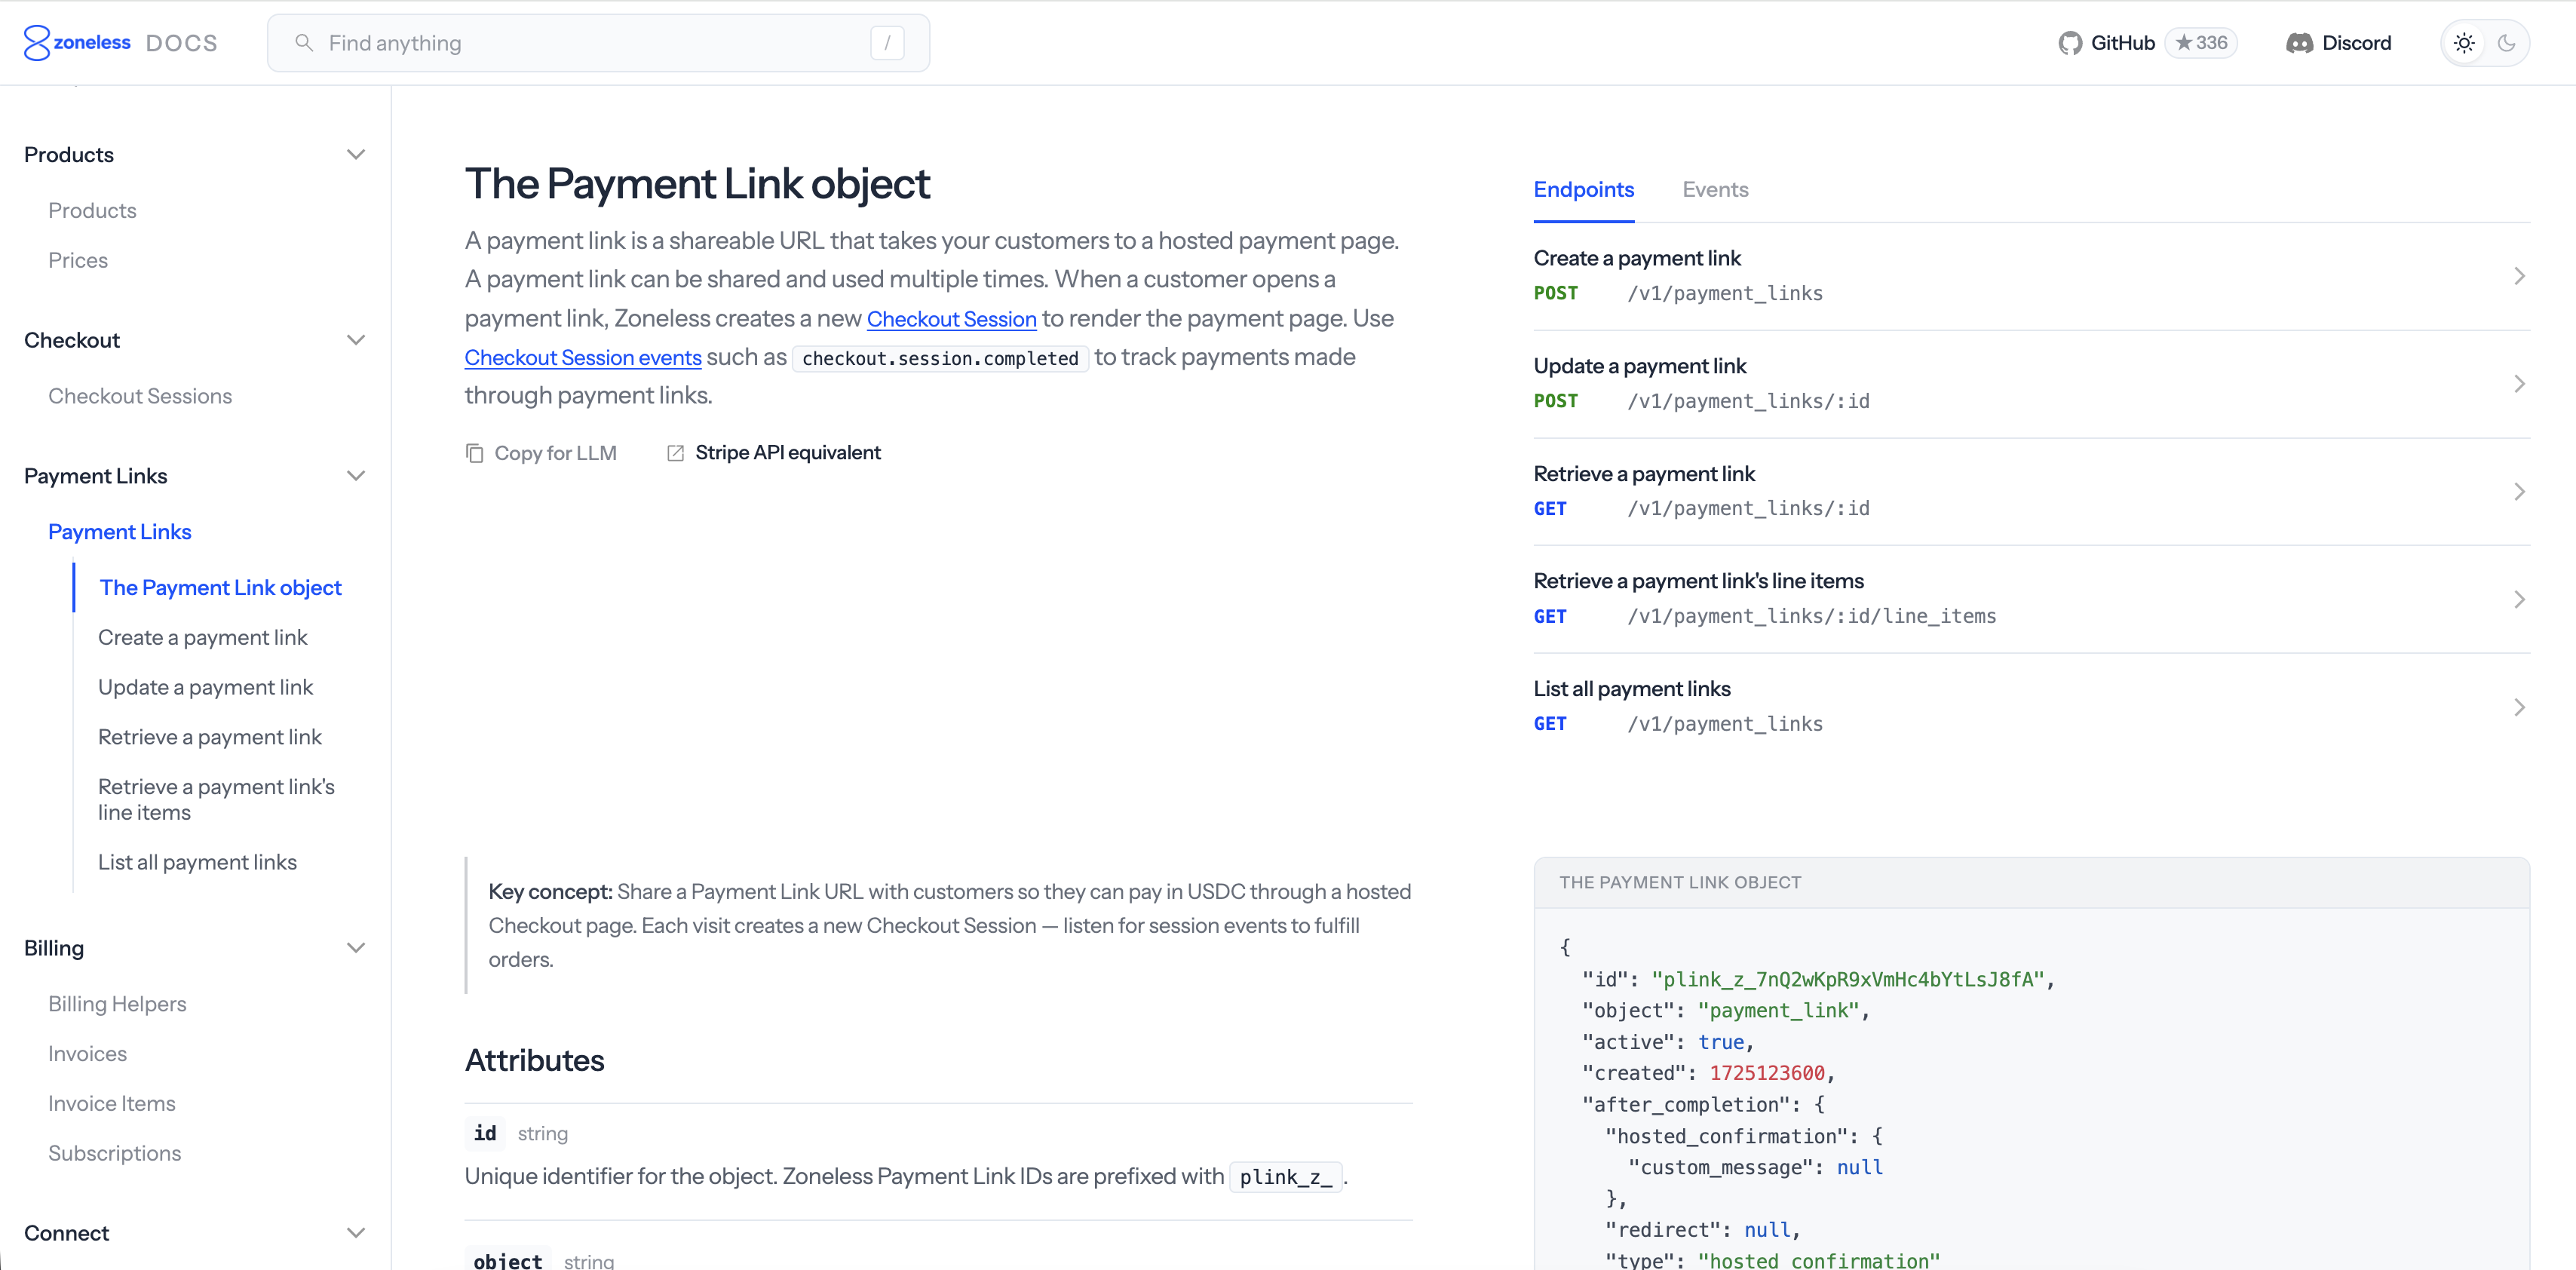Click the Discord text label
This screenshot has height=1270, width=2576.
tap(2356, 43)
